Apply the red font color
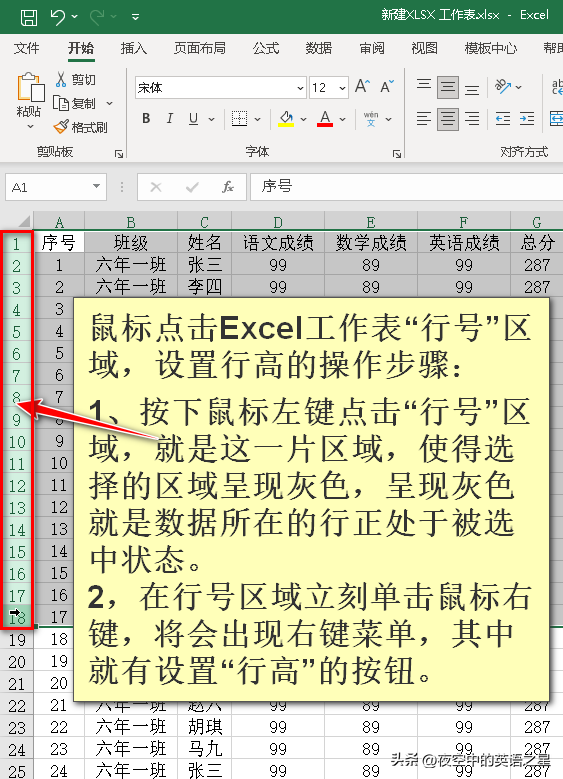563x779 pixels. tap(325, 118)
